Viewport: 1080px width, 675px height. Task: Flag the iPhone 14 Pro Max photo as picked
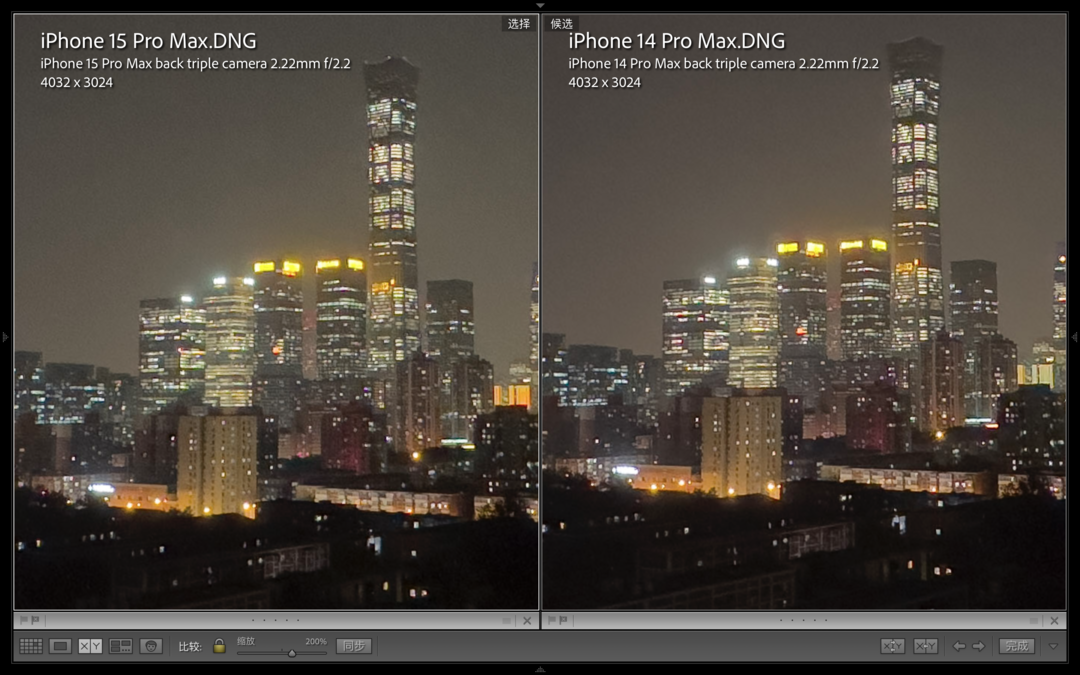click(551, 620)
